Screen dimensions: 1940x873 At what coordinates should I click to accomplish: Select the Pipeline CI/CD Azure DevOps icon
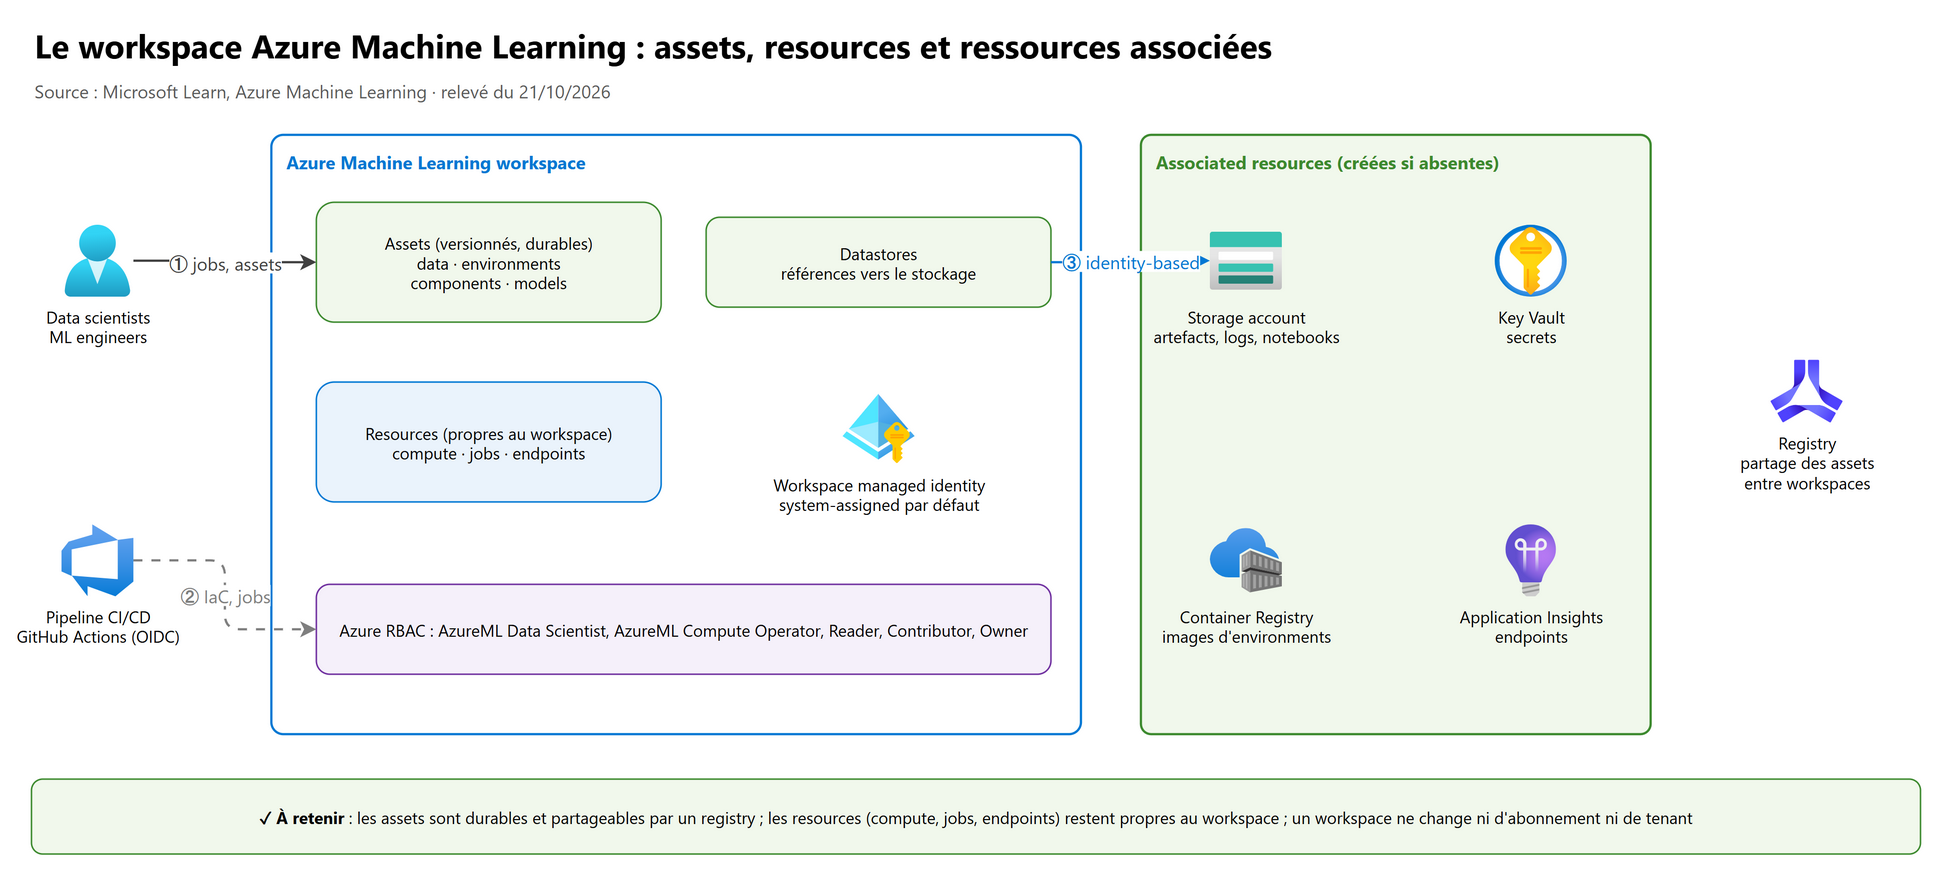point(97,561)
